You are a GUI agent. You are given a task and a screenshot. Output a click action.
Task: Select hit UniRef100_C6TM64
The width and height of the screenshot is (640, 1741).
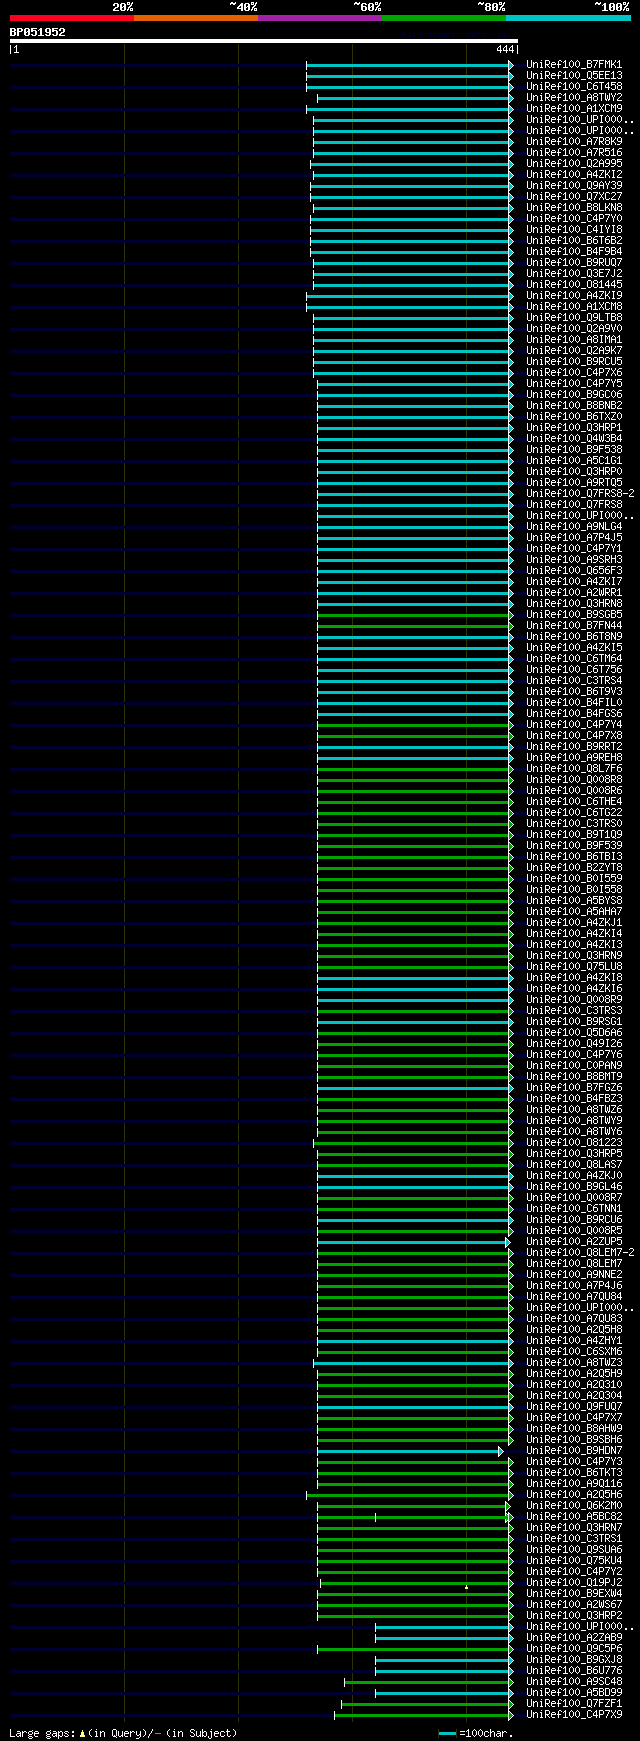[x=574, y=659]
